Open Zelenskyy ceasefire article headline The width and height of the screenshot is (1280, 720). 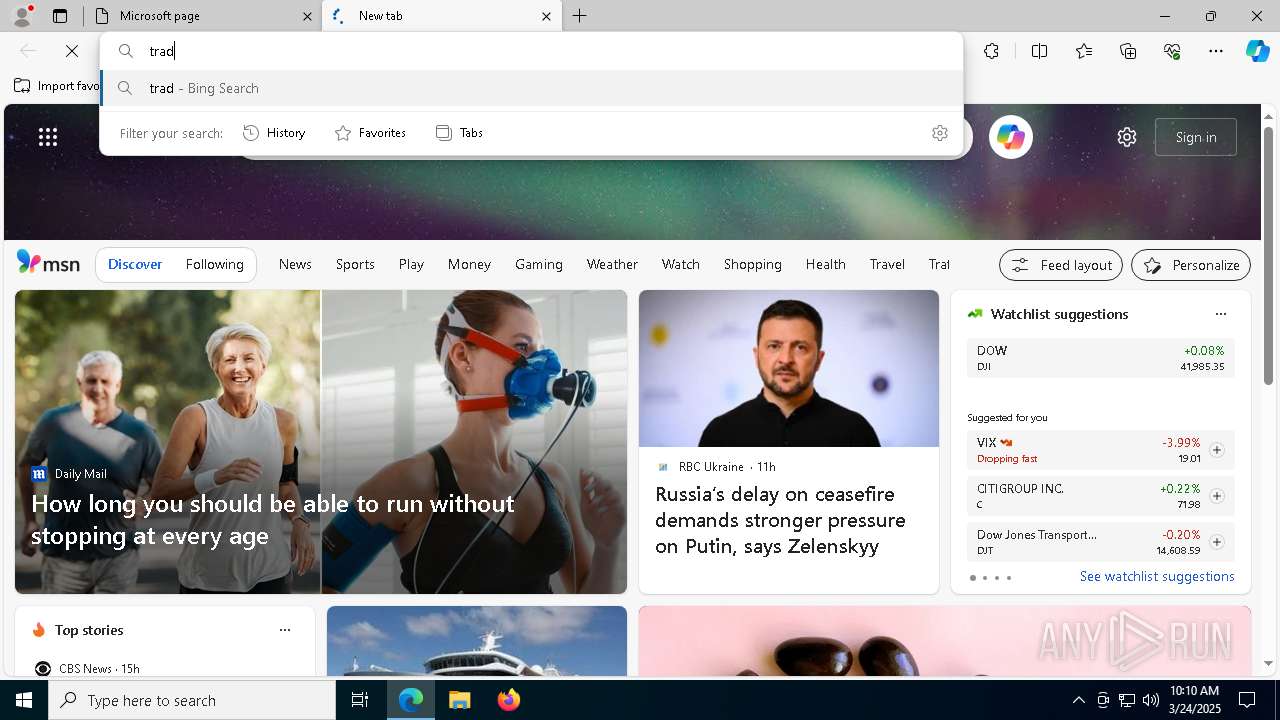(x=780, y=520)
